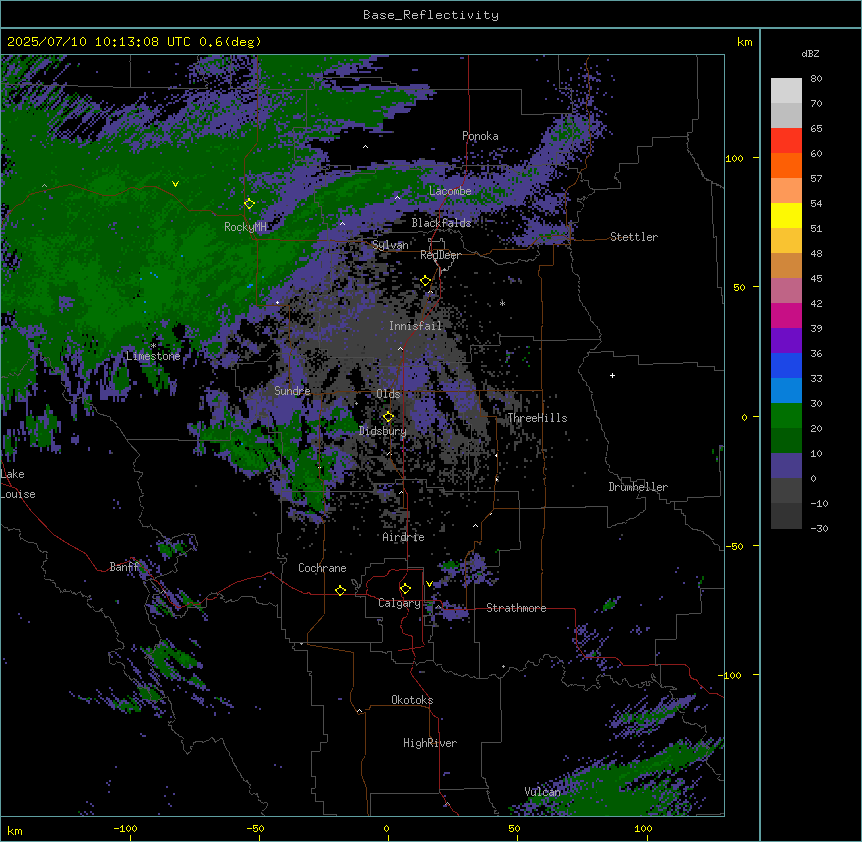The image size is (862, 842).
Task: Click the asterisk marker above Limestone
Action: pyautogui.click(x=153, y=346)
